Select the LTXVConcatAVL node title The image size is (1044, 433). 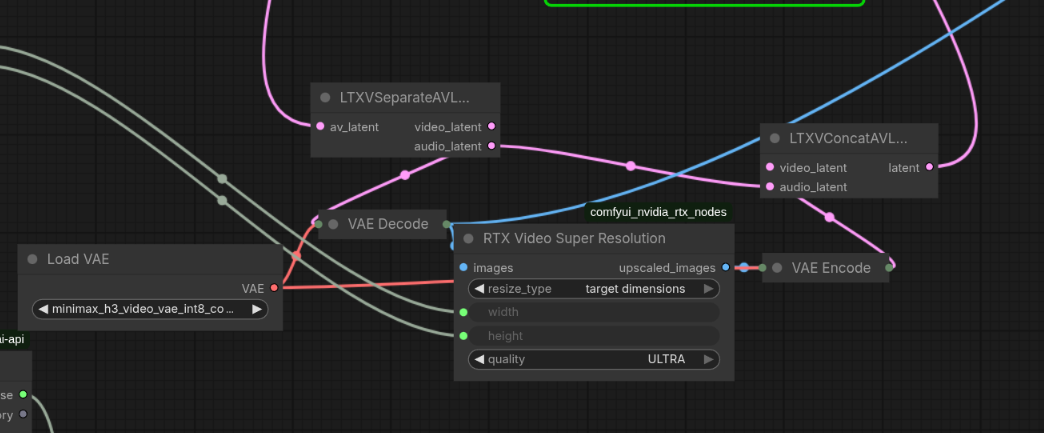[x=848, y=139]
